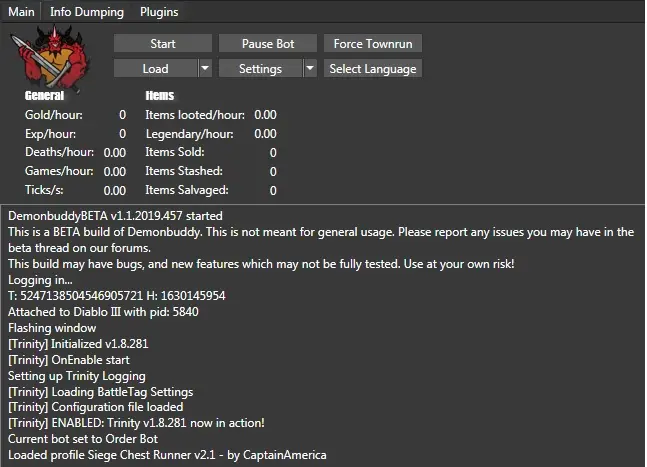
Task: Click the Demonbuddy red demon logo
Action: point(50,58)
